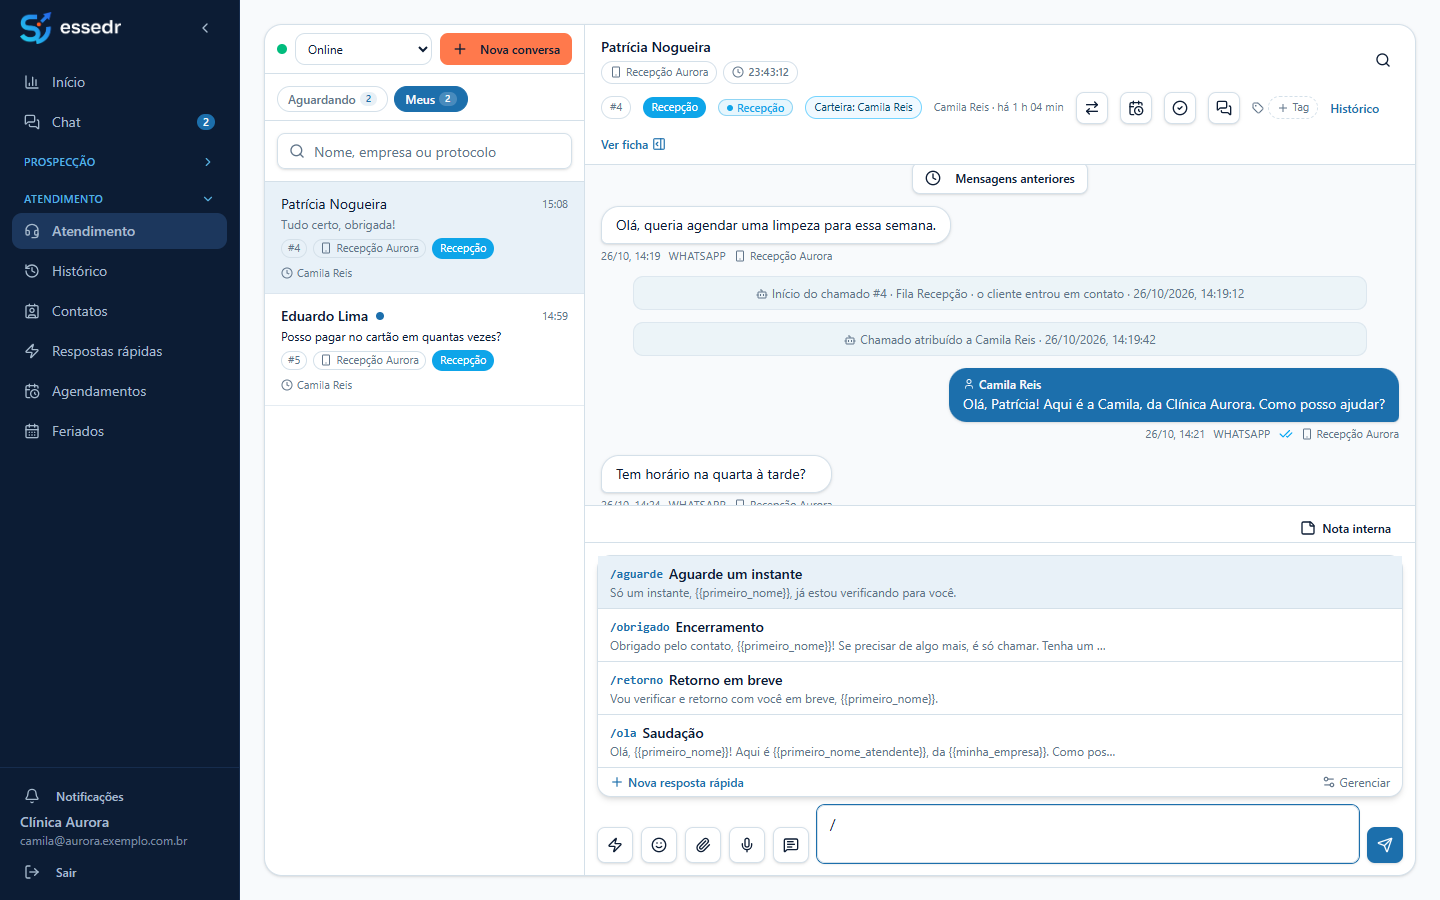Open the chat bubbles icon in header
This screenshot has height=900, width=1440.
coord(1224,108)
